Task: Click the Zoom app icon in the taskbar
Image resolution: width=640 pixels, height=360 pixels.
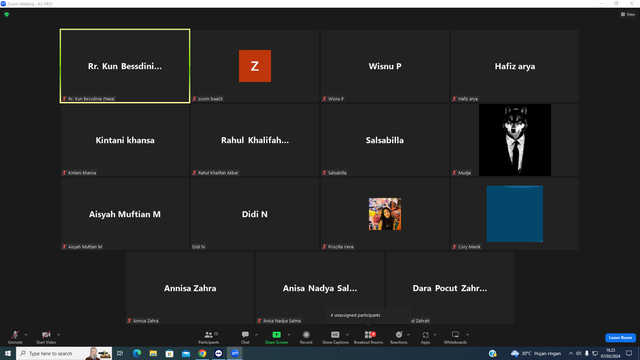Action: [x=235, y=353]
